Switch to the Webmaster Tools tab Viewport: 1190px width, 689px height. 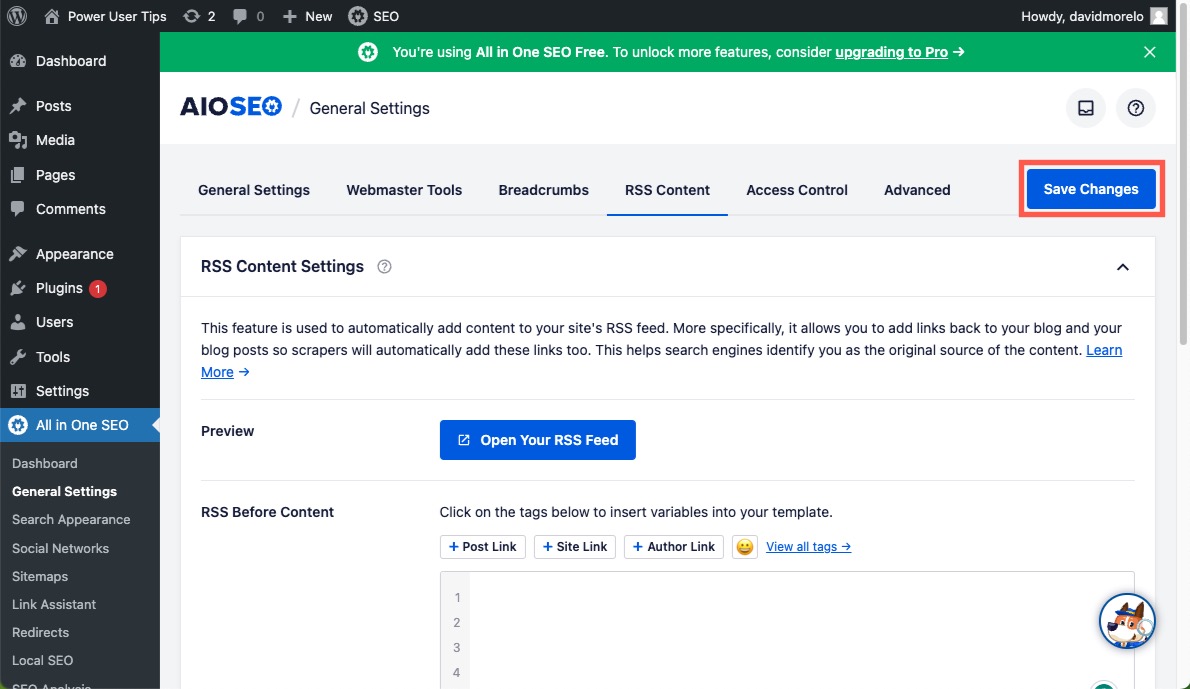404,189
